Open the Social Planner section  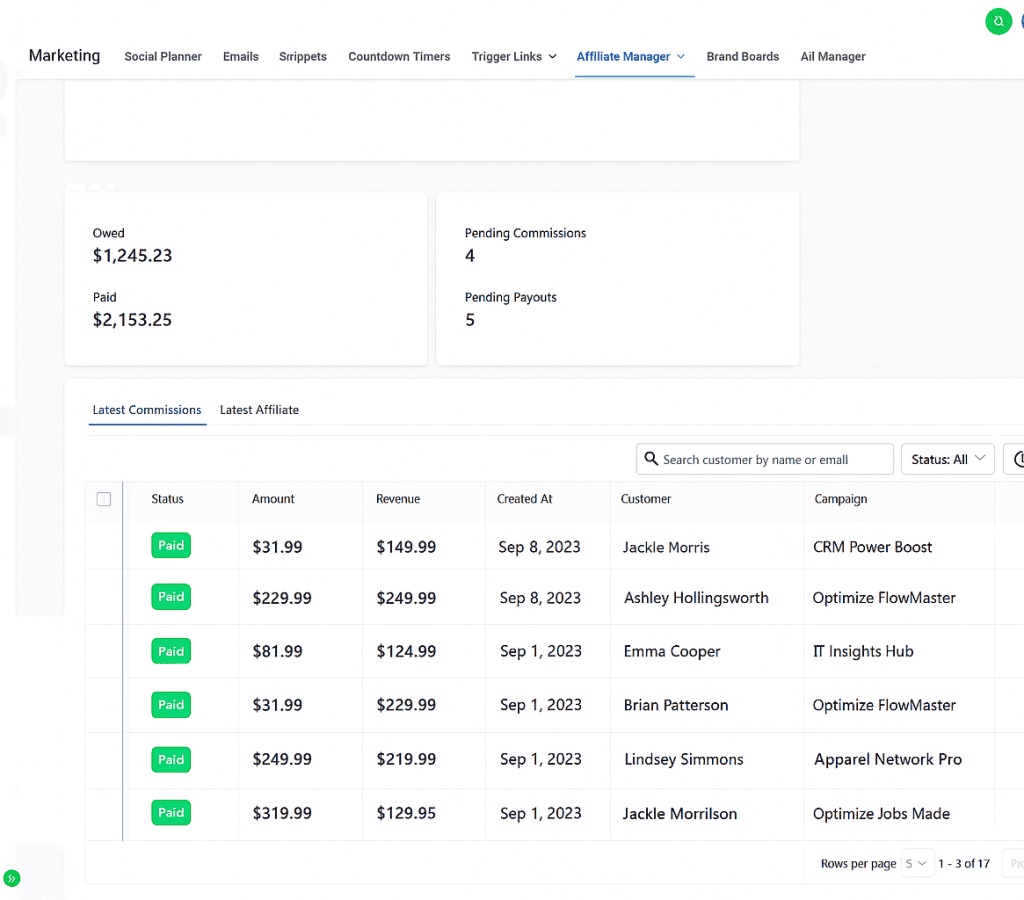coord(163,57)
